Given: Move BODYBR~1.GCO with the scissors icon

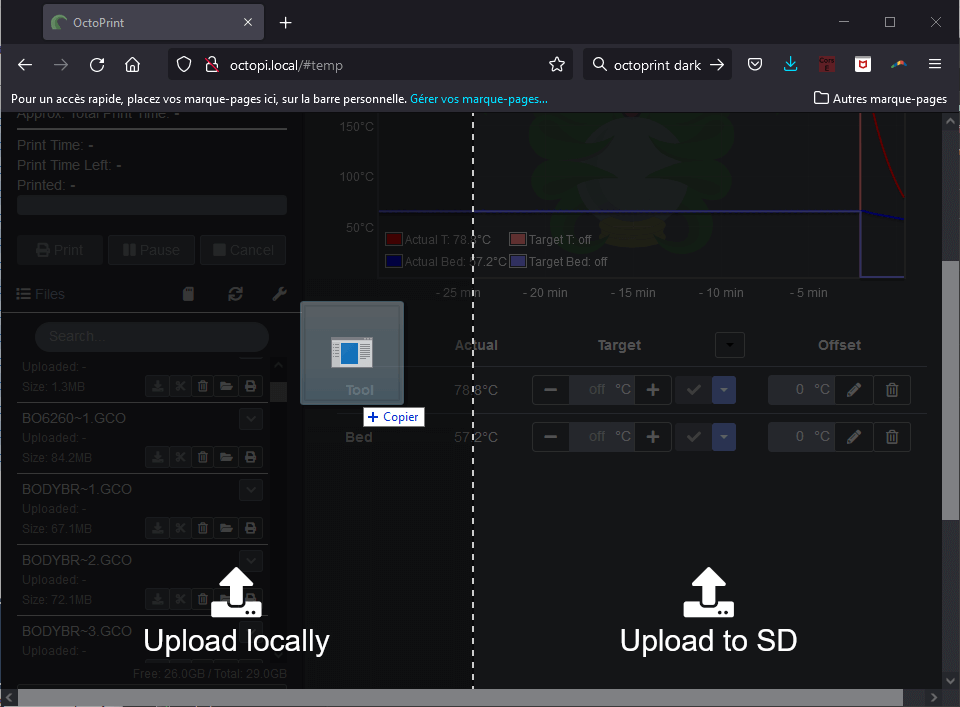Looking at the screenshot, I should pos(180,528).
